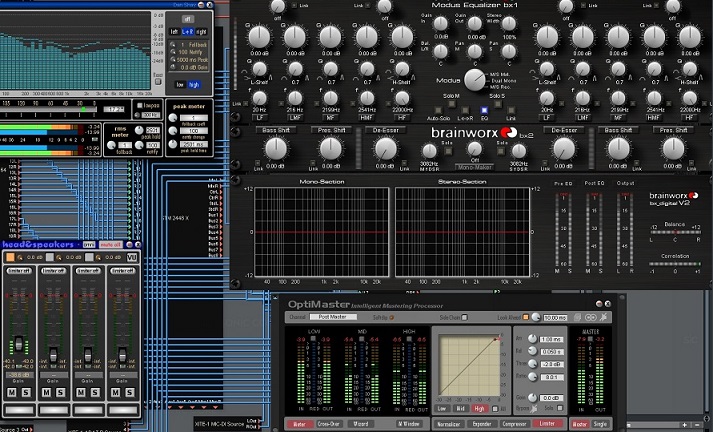This screenshot has width=713, height=432.
Task: Click the rms meter fallback knob
Action: (111, 145)
